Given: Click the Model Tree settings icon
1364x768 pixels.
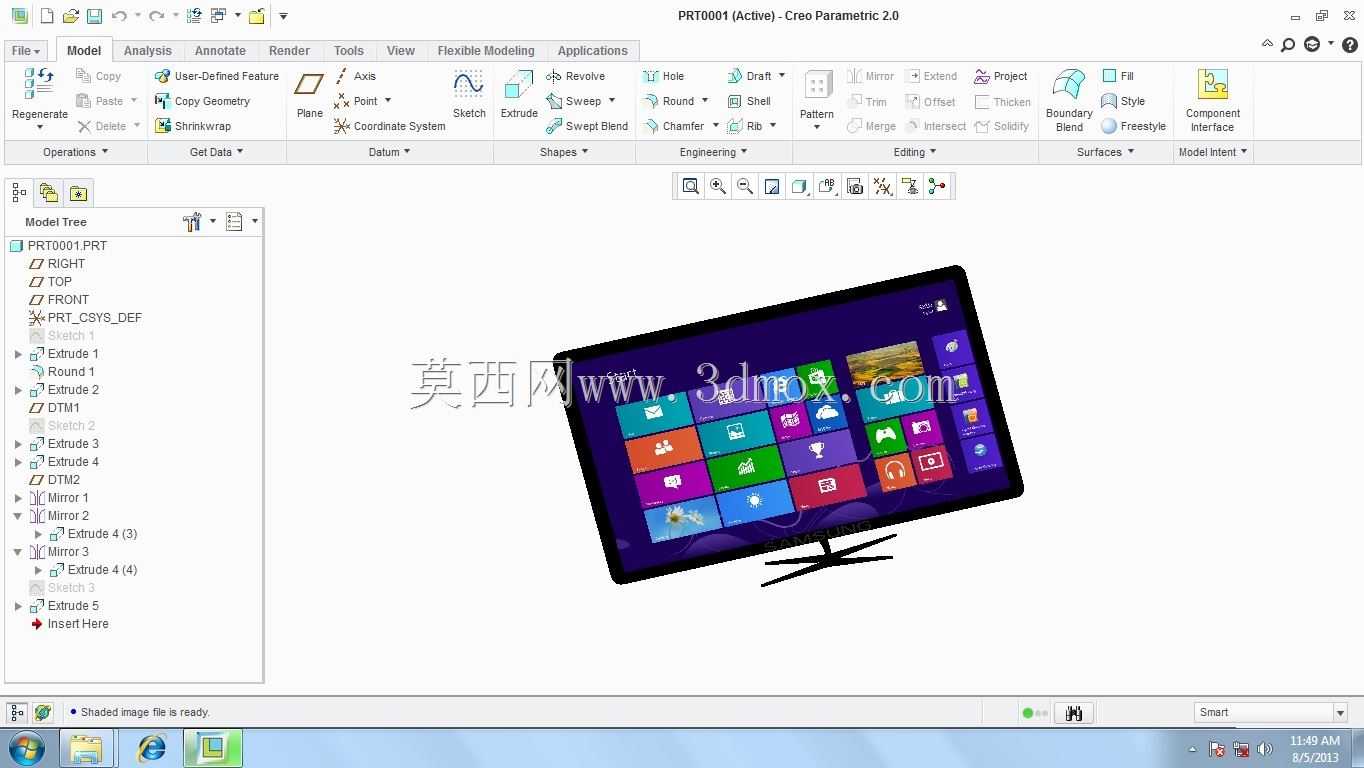Looking at the screenshot, I should tap(193, 222).
